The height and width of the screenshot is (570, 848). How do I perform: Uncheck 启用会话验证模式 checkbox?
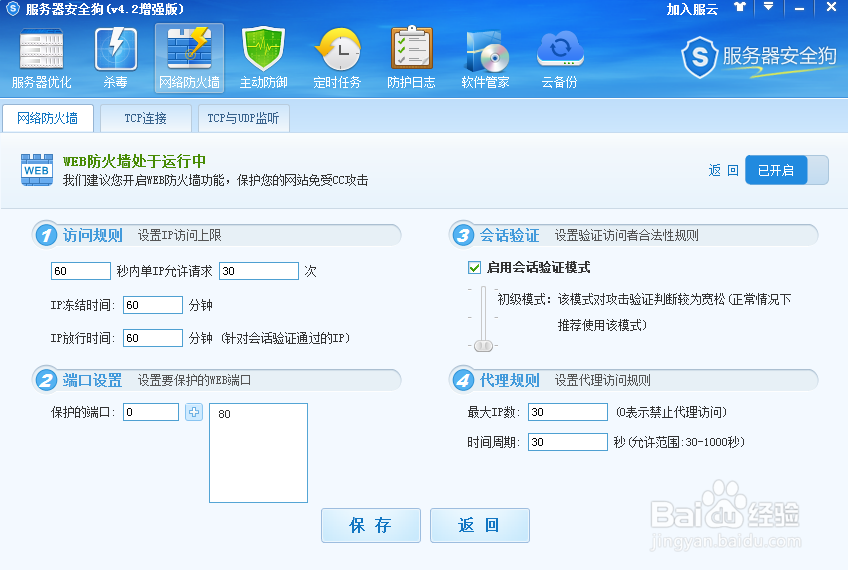(x=474, y=268)
